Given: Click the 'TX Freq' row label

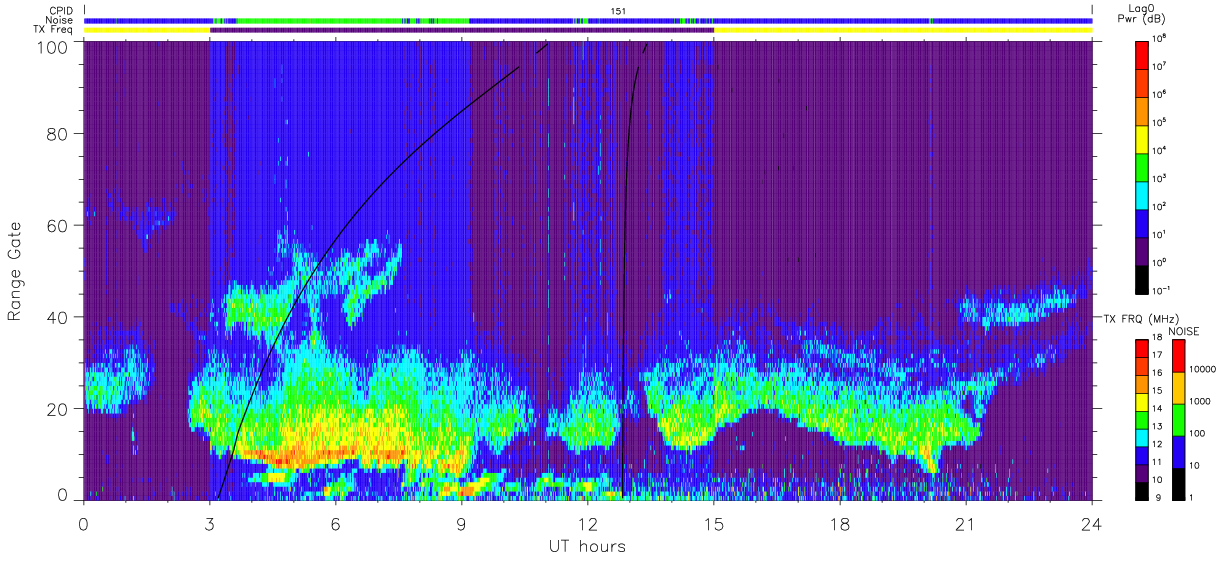Looking at the screenshot, I should (52, 30).
